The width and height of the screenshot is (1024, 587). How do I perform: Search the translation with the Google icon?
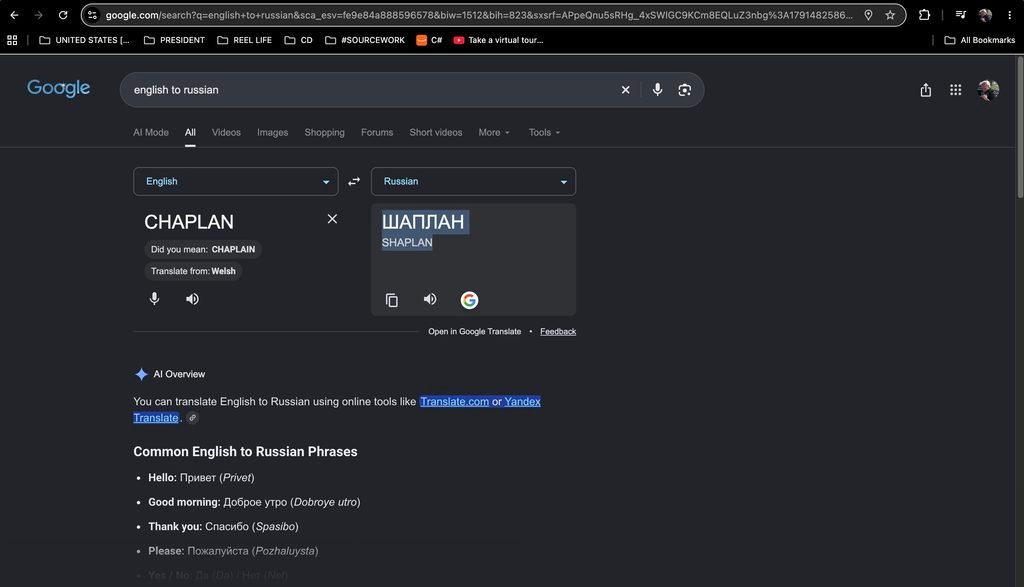click(469, 300)
